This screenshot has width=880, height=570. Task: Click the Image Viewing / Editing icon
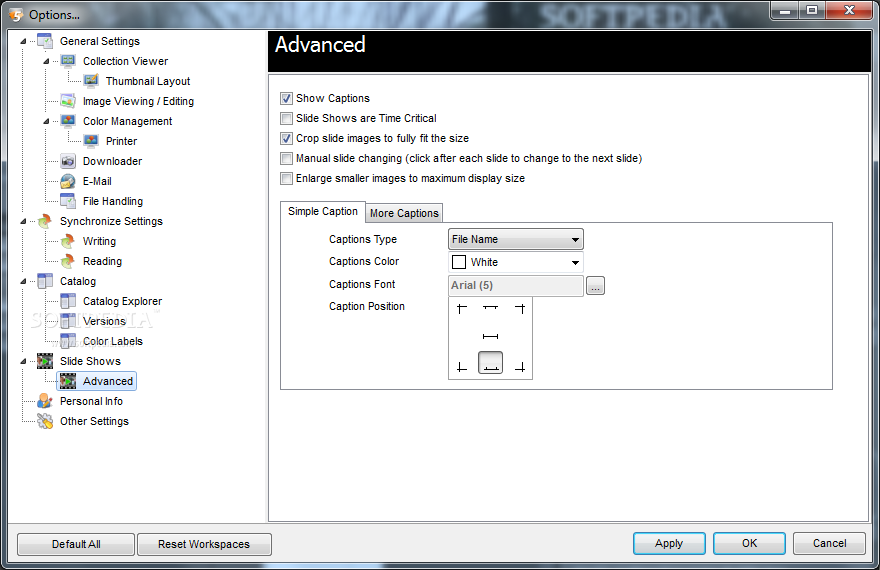pos(68,101)
